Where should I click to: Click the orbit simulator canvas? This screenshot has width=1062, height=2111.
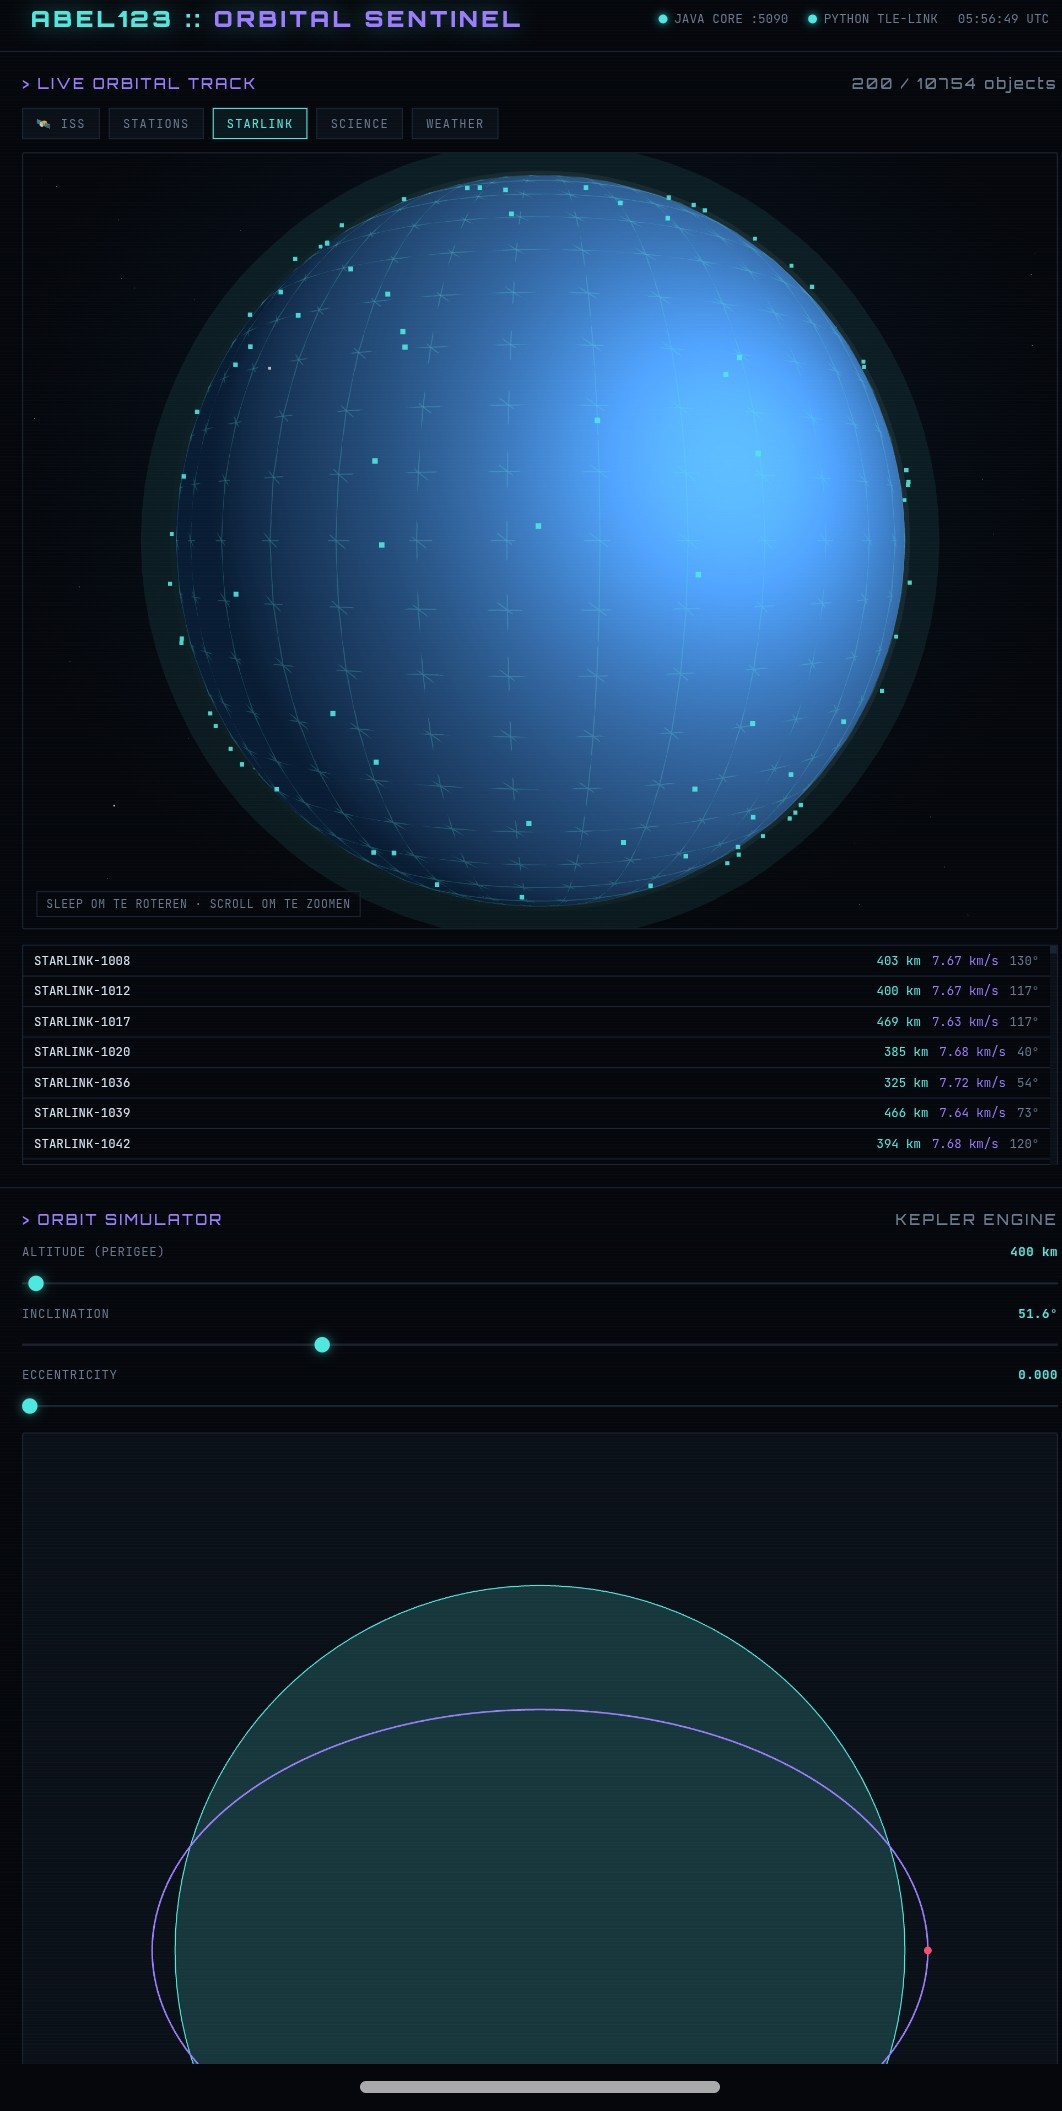tap(540, 1748)
